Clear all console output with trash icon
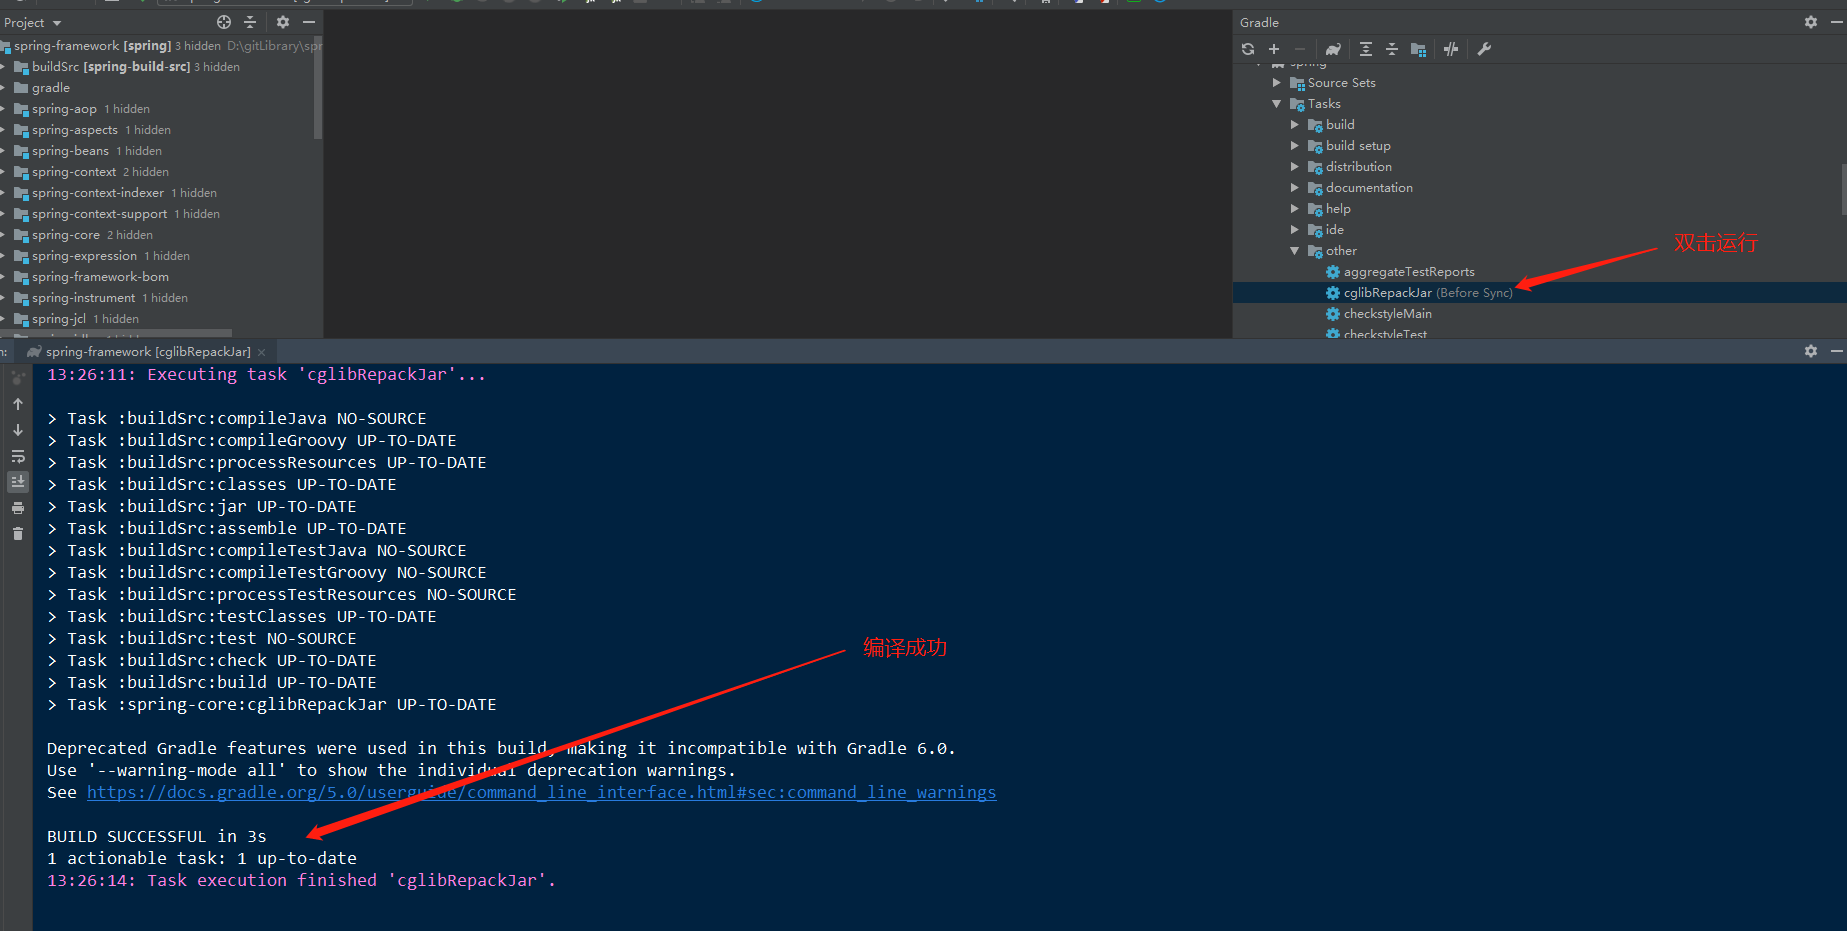This screenshot has width=1847, height=931. pos(18,534)
